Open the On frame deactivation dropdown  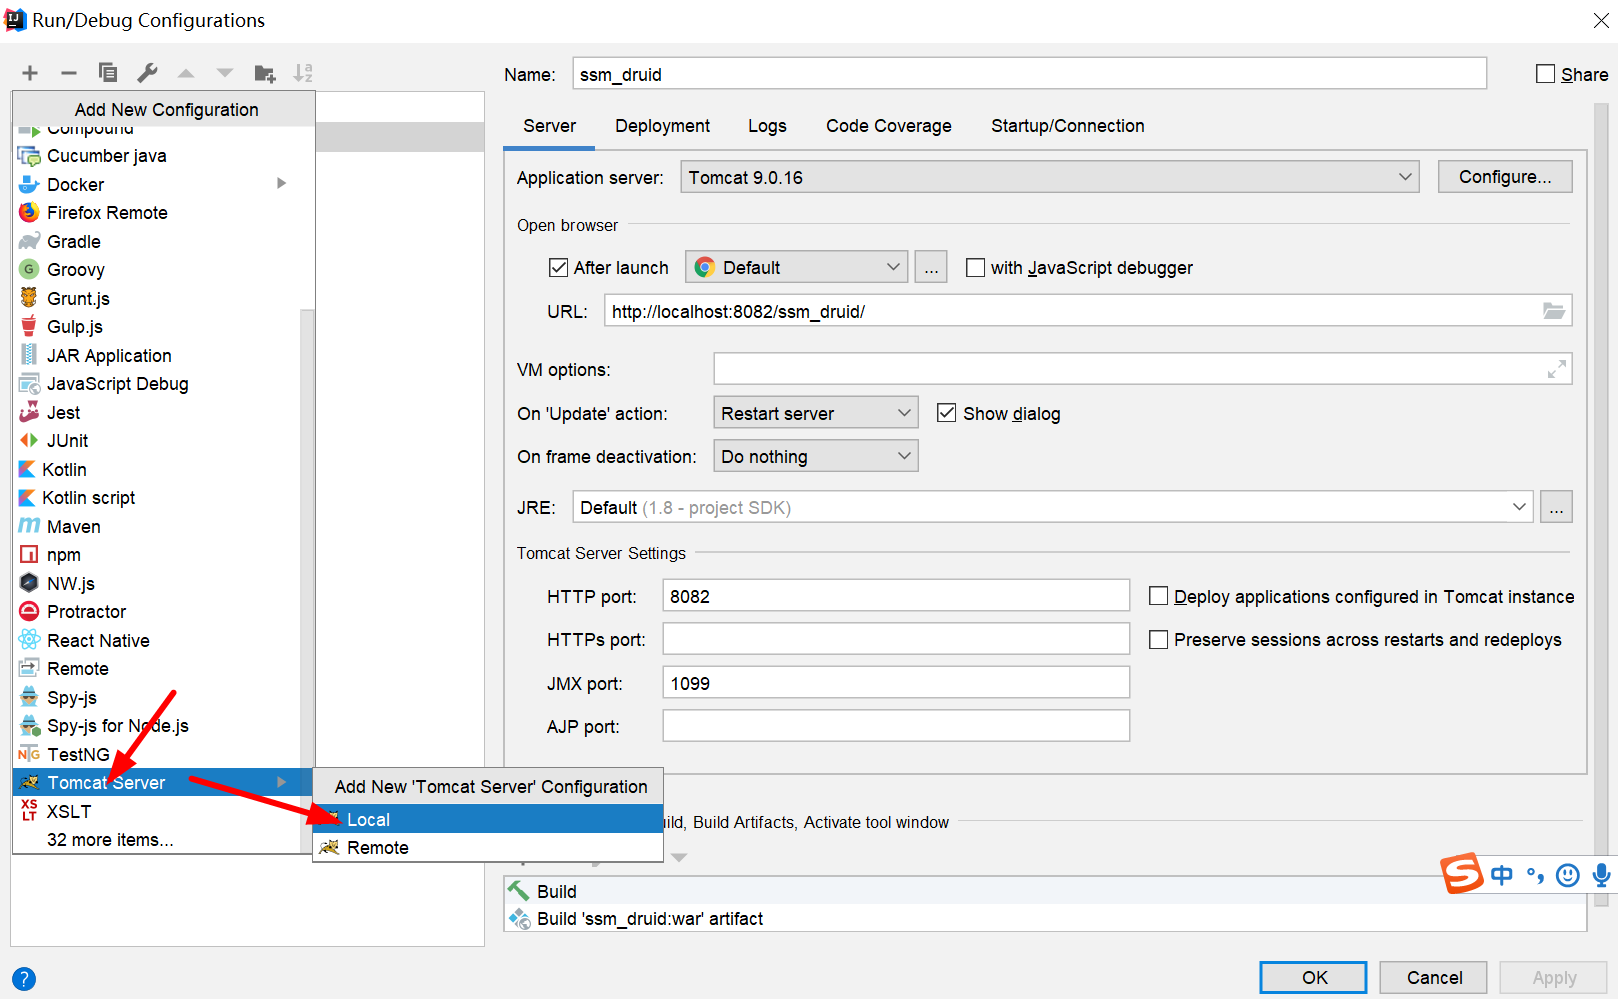tap(816, 456)
